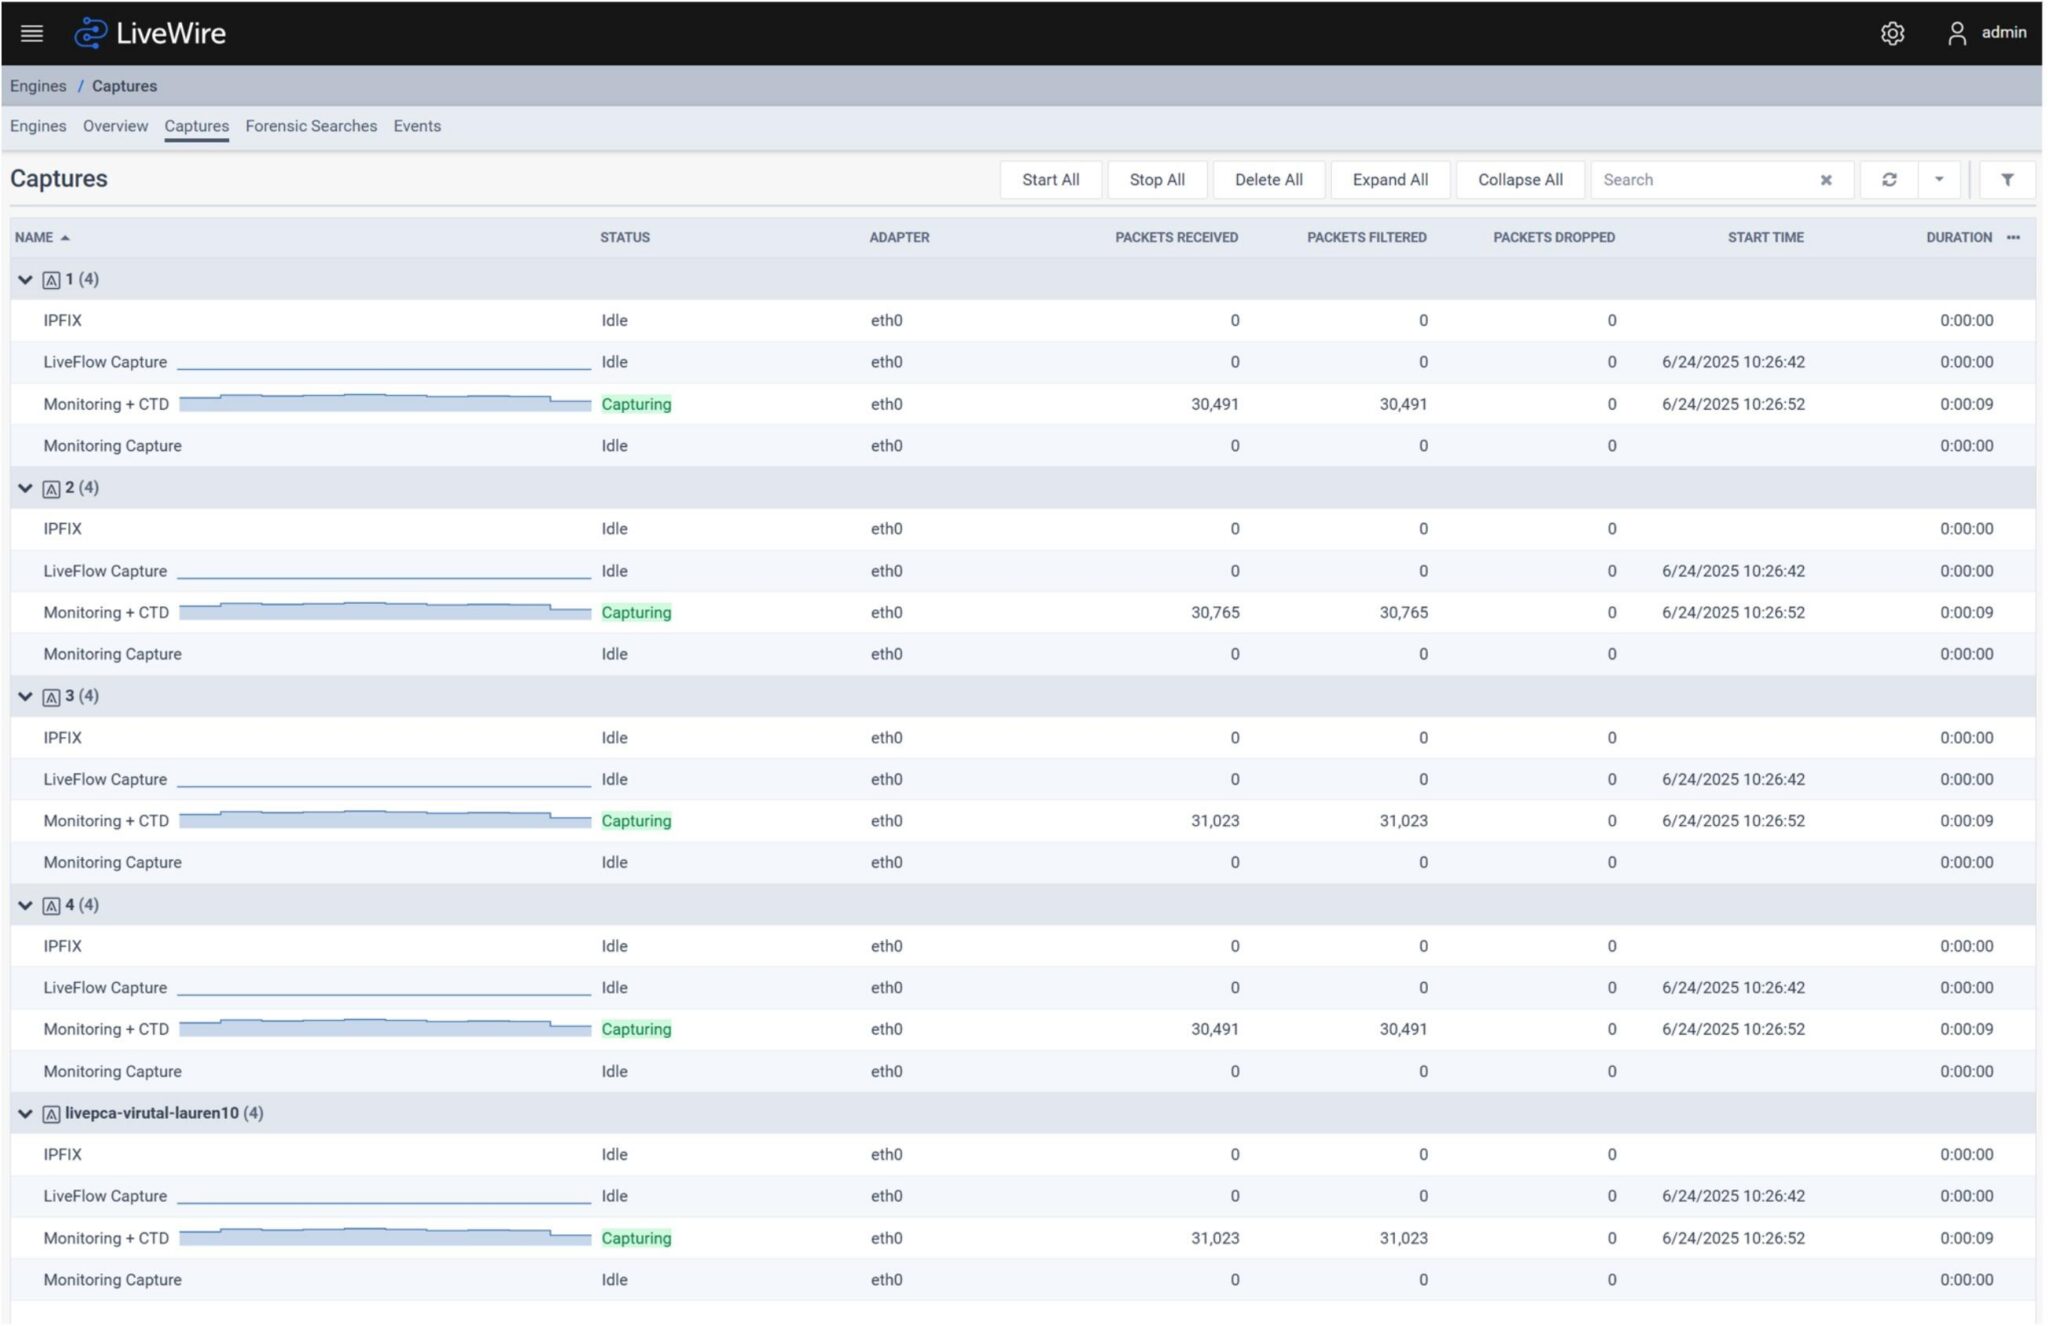Open the settings gear icon
The height and width of the screenshot is (1326, 2048).
(1892, 33)
